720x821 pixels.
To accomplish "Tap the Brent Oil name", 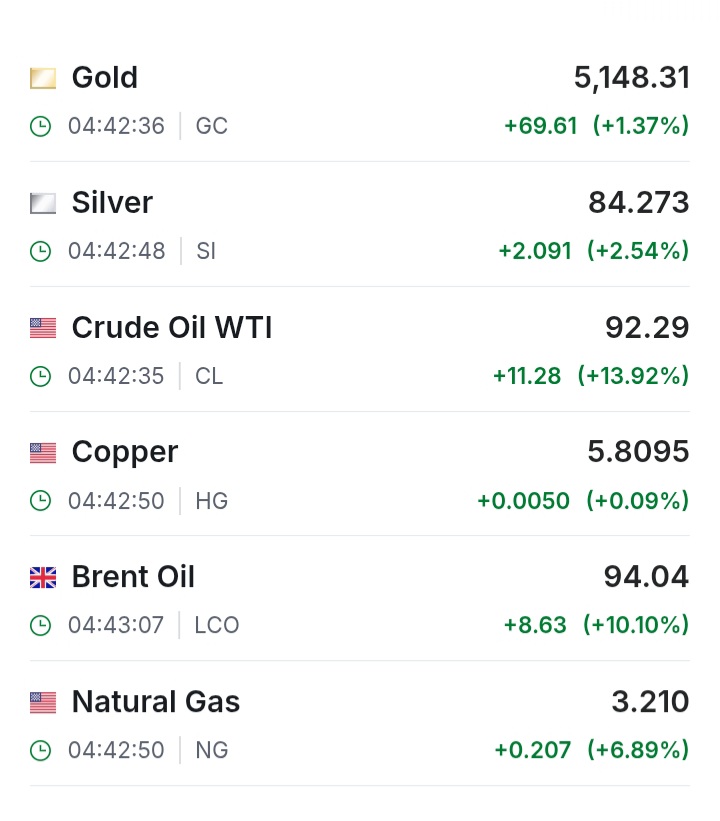I will [x=133, y=577].
